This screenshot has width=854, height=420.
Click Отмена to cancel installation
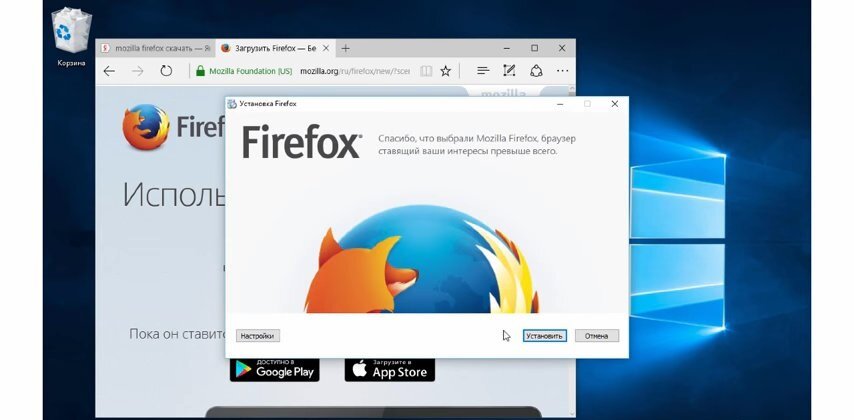596,336
